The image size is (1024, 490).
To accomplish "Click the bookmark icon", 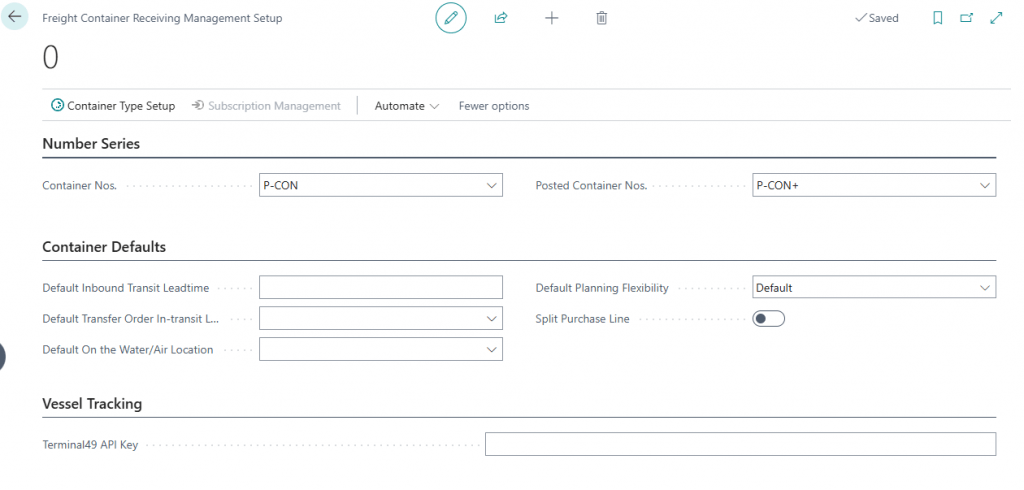I will (938, 18).
